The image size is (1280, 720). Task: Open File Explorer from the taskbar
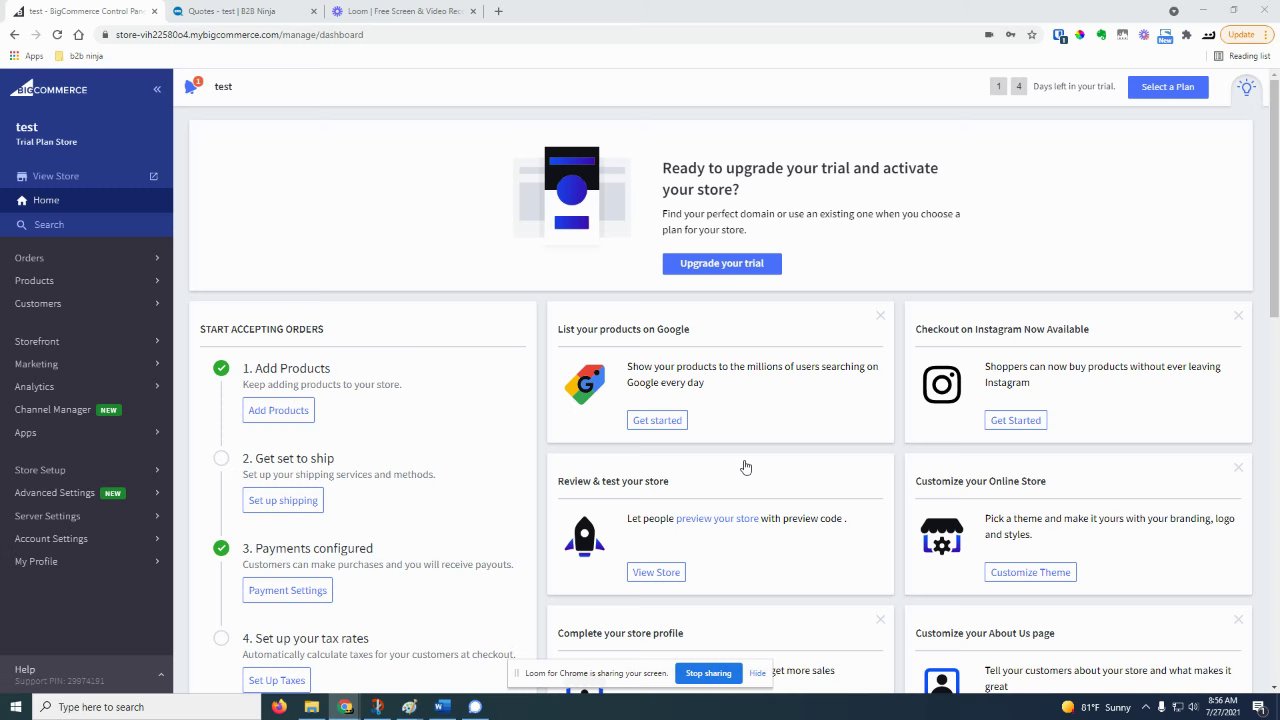312,707
